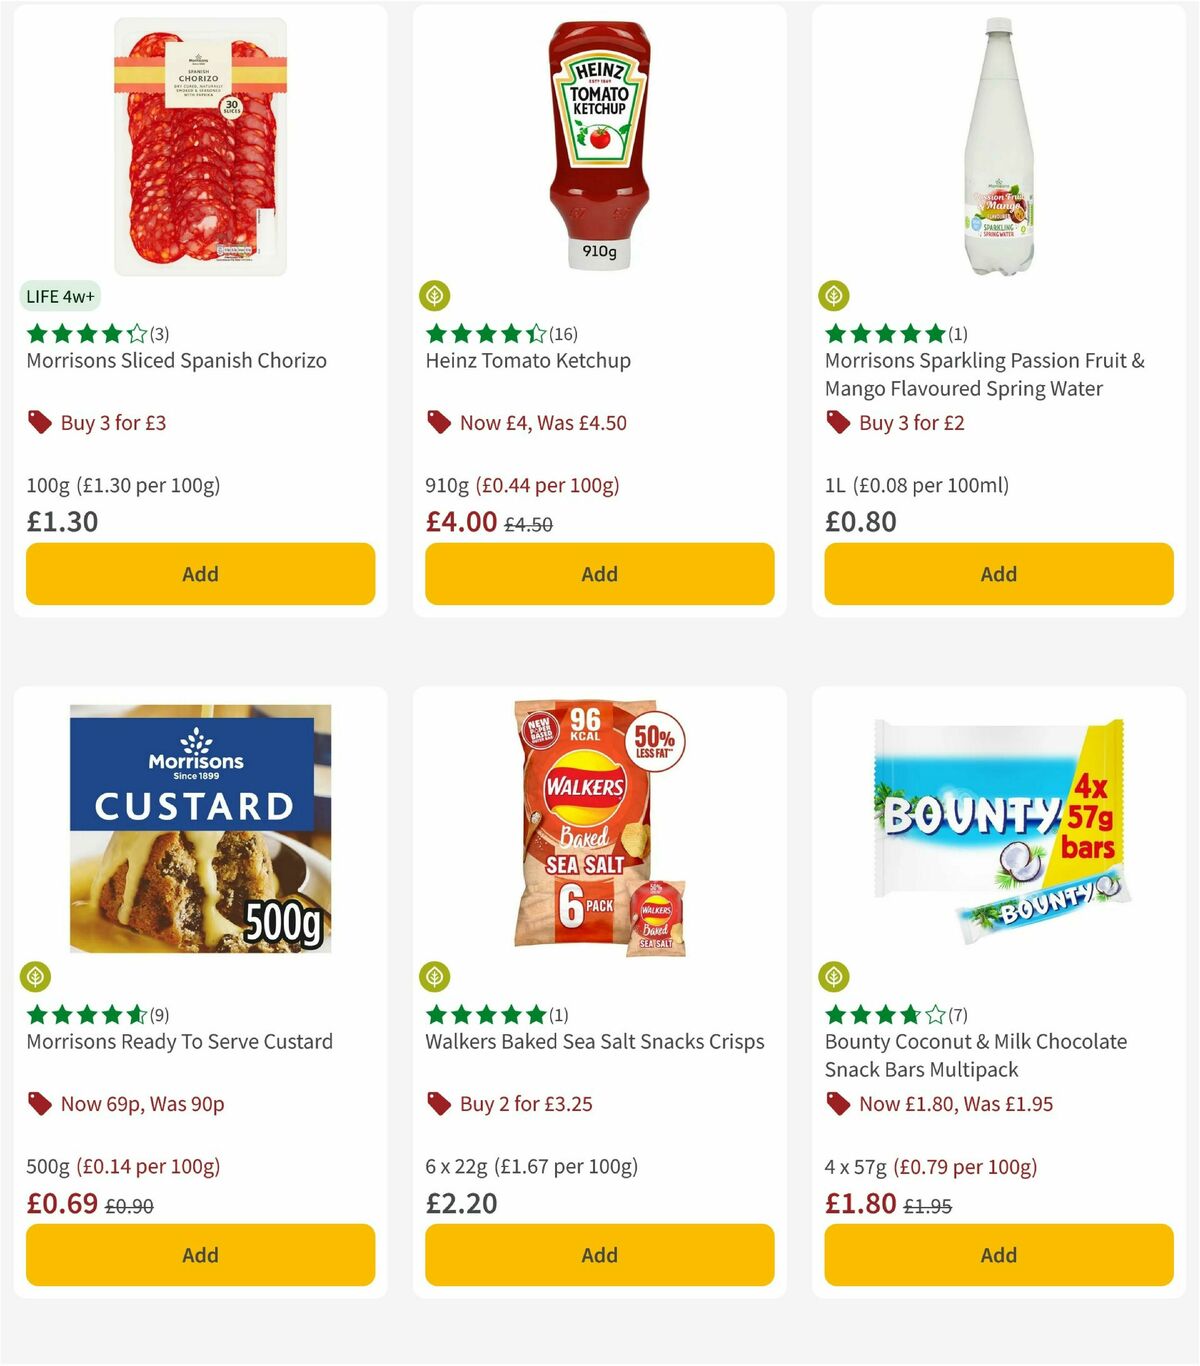Click the offer tag icon beside 'Now 69p, Was 90p'
Screen dimensions: 1200x1366
click(x=40, y=1104)
